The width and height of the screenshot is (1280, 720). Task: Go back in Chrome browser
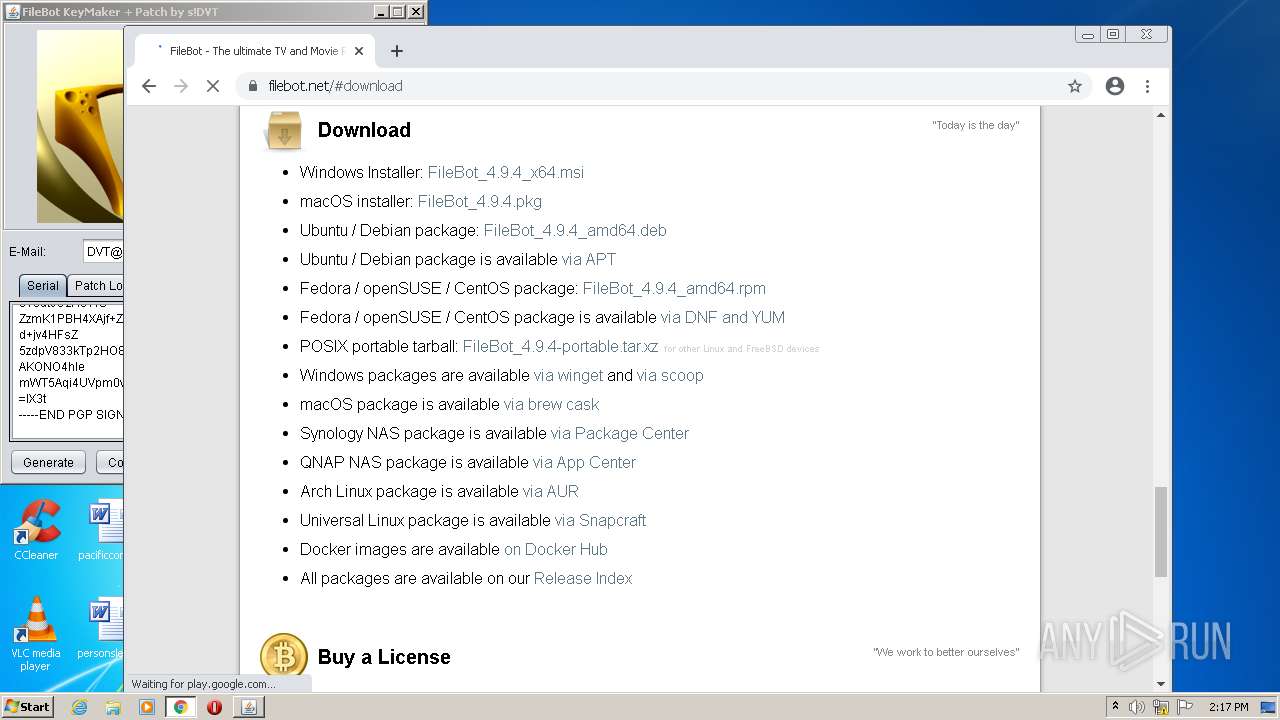(149, 86)
